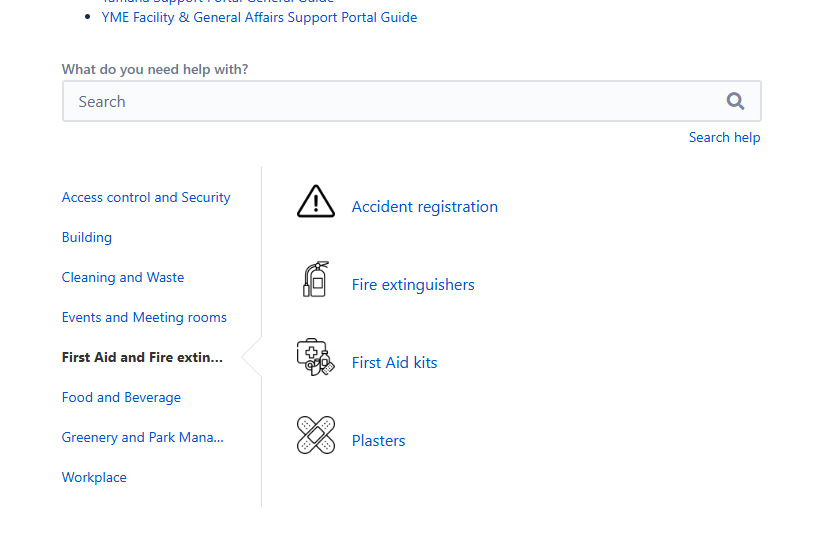Click the First Aid kit icon
This screenshot has height=538, width=820.
pyautogui.click(x=316, y=357)
